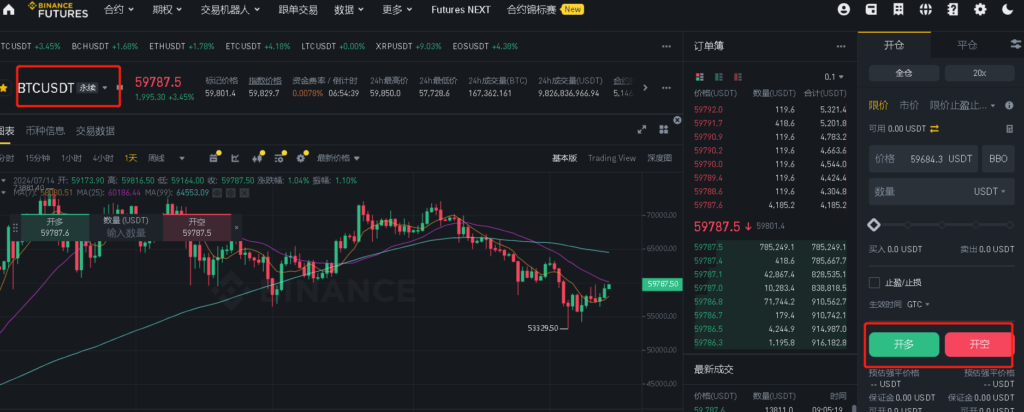Switch chart to 深度图
Viewport: 1024px width, 412px height.
coord(659,158)
